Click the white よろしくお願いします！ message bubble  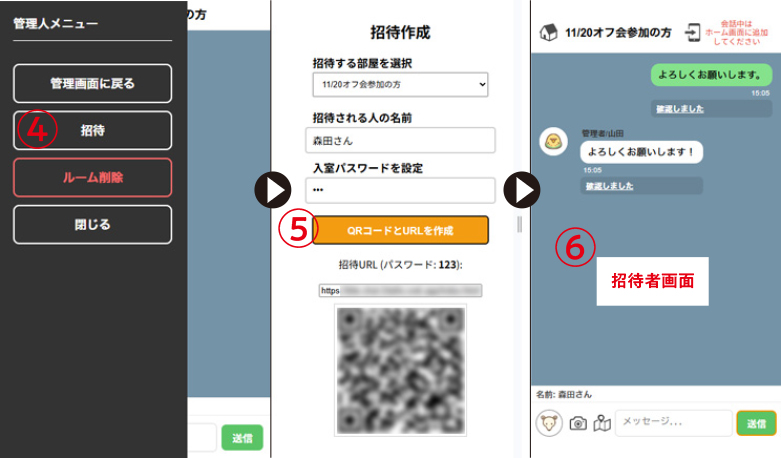coord(642,152)
